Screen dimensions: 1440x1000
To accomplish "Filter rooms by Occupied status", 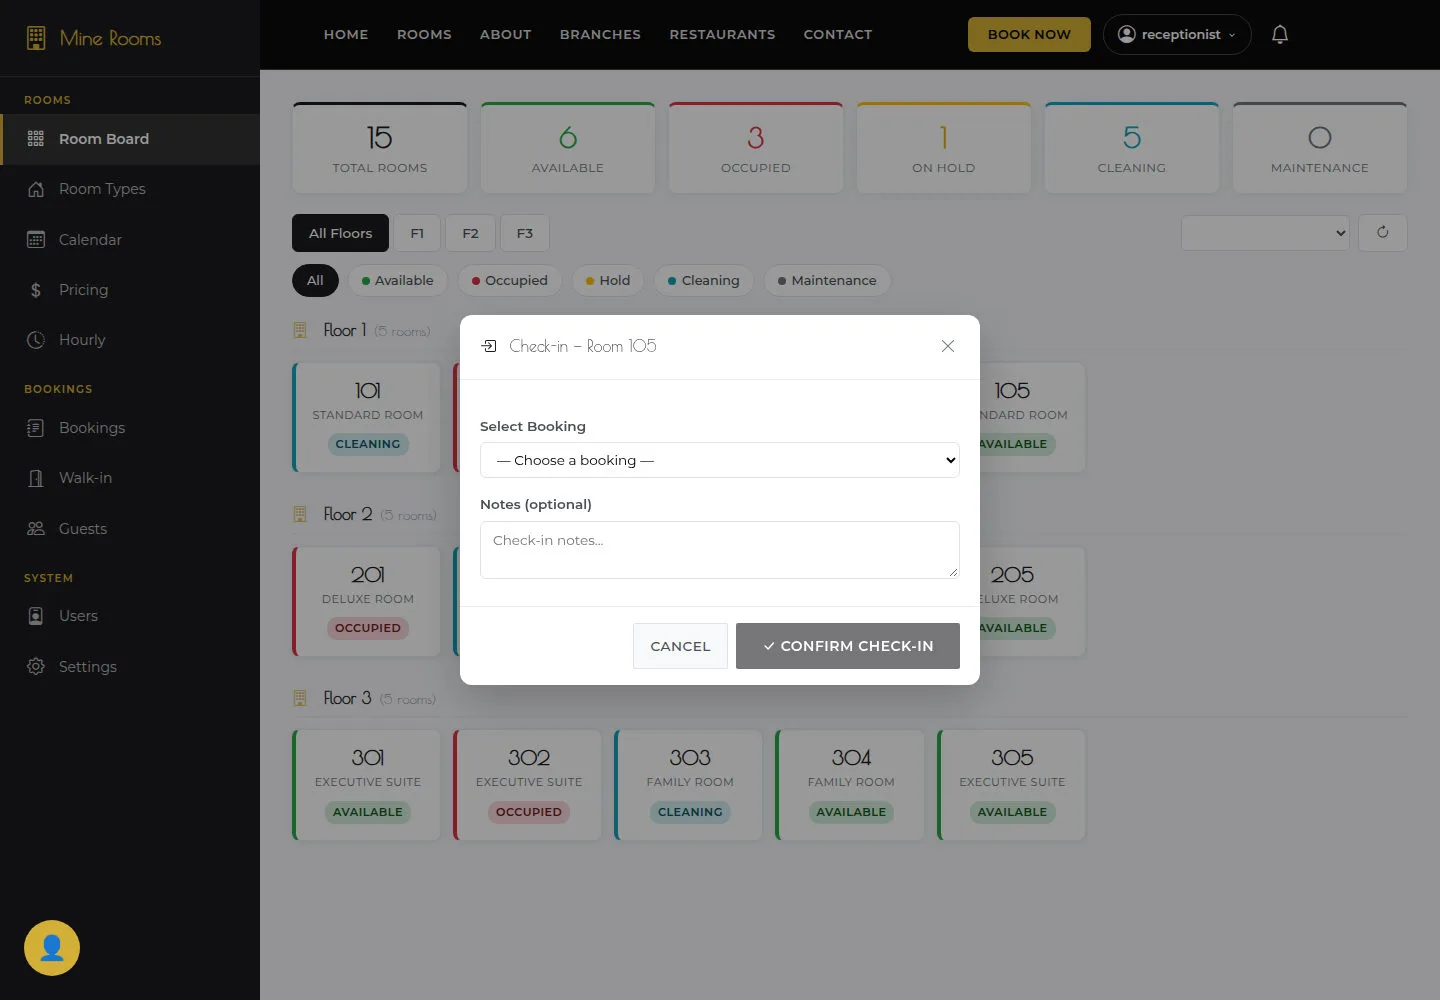I will [510, 281].
